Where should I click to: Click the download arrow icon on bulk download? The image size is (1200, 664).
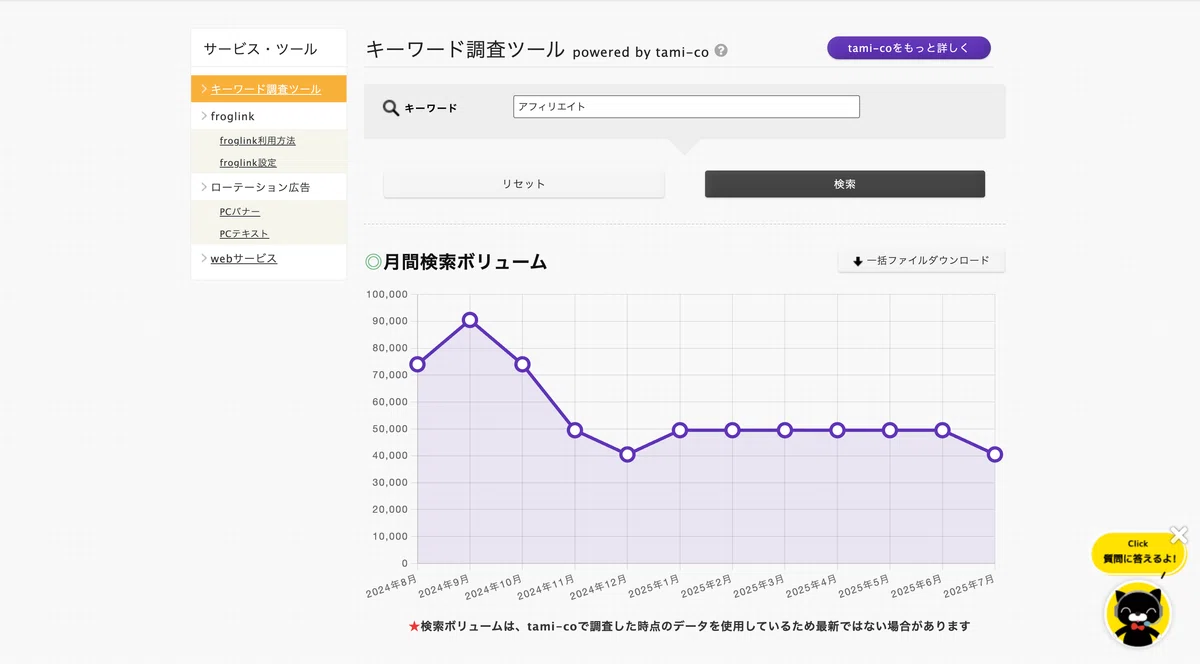(857, 261)
